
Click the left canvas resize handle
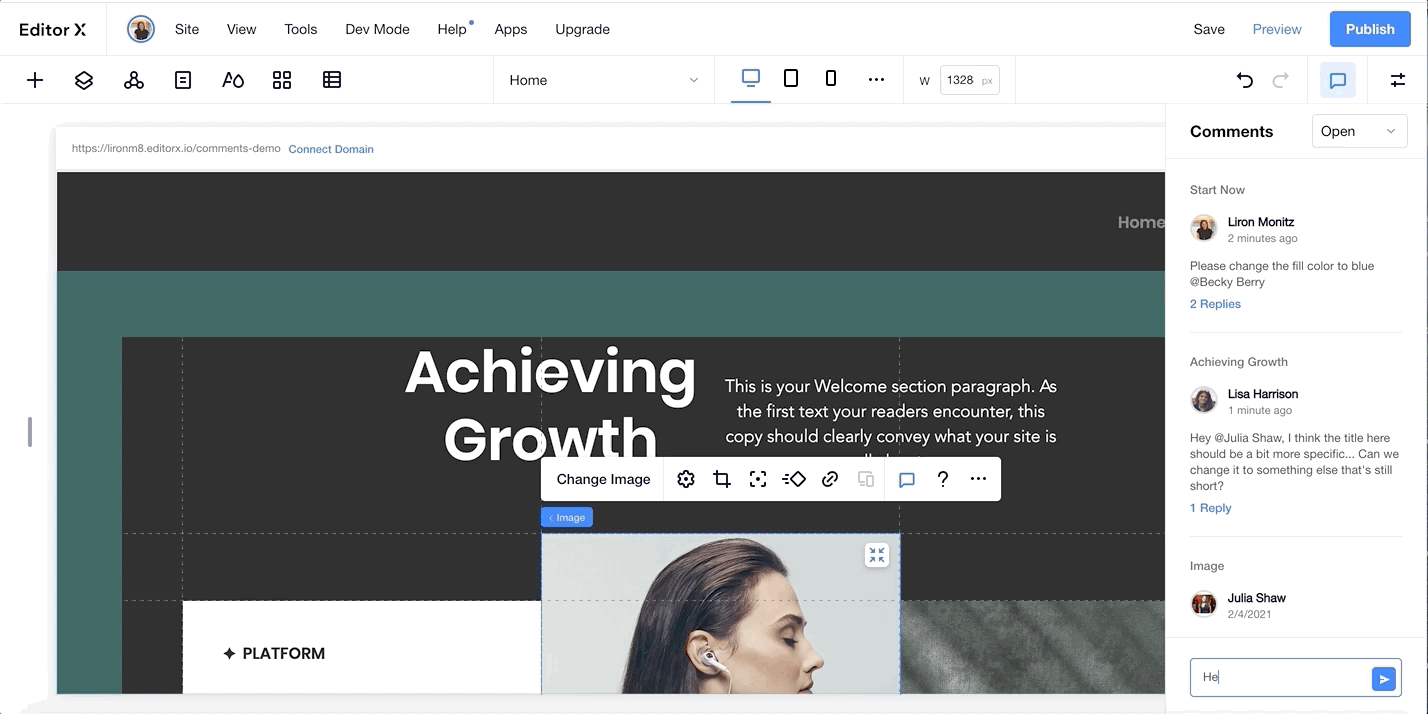point(30,432)
